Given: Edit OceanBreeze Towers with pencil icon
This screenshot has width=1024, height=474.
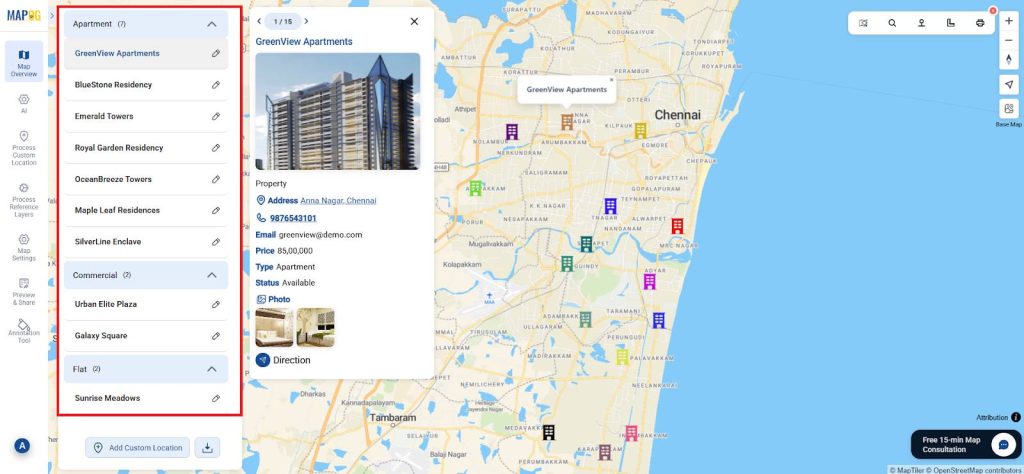Looking at the screenshot, I should [216, 179].
